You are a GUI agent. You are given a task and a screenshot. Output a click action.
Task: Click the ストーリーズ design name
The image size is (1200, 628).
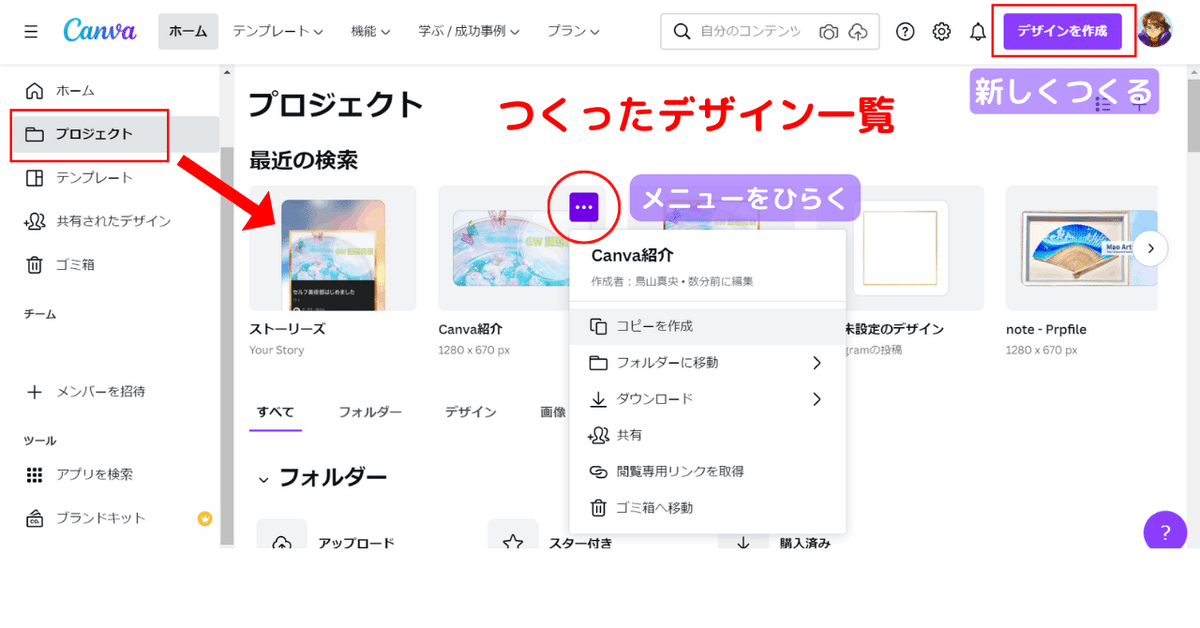287,329
